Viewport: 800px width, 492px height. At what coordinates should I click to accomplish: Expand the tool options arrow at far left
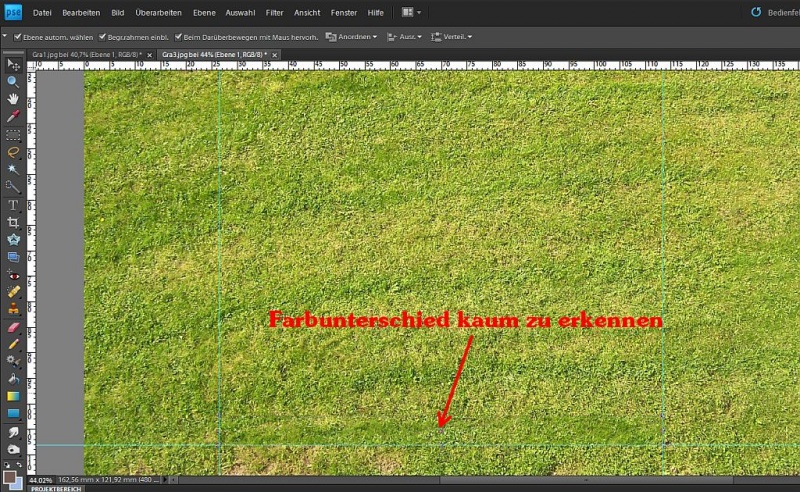click(x=5, y=36)
